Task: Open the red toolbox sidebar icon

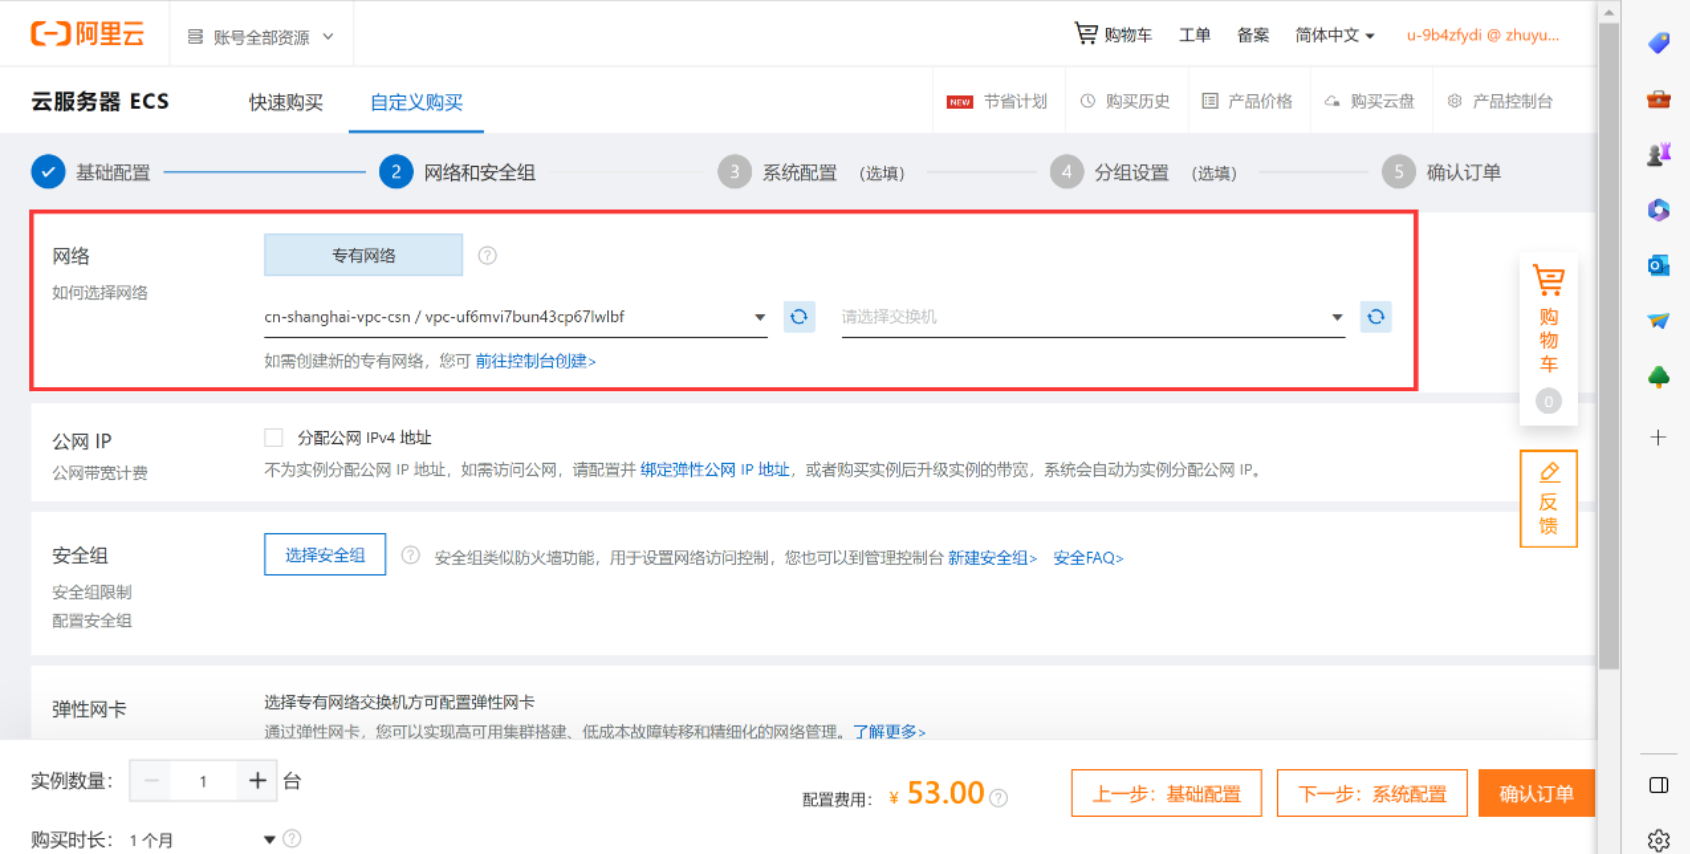Action: [x=1659, y=99]
